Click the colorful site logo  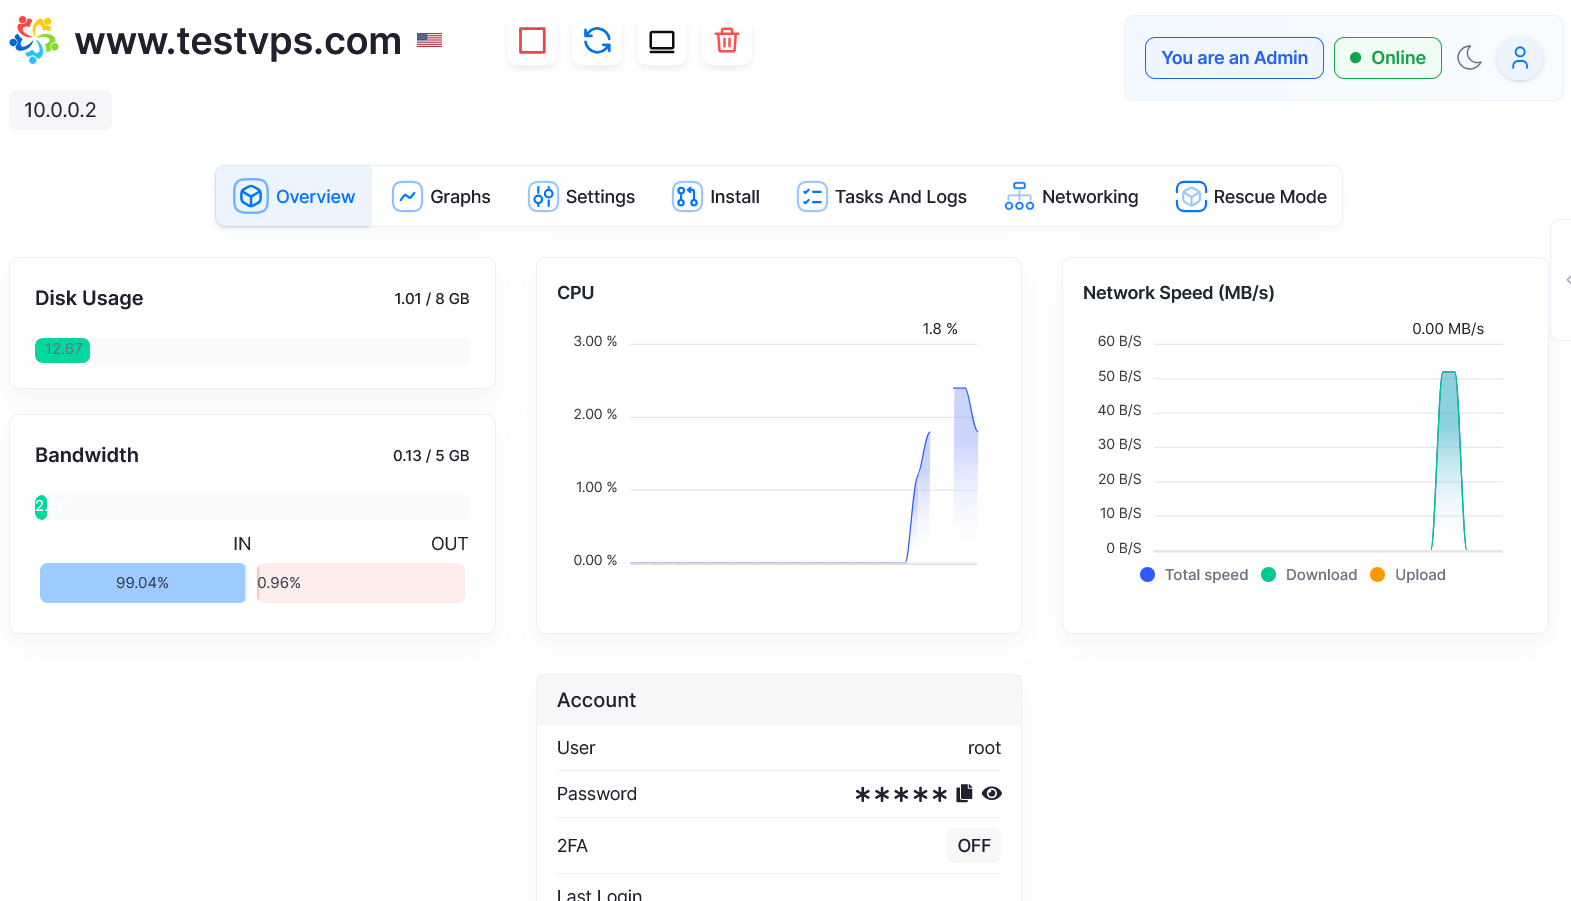pyautogui.click(x=34, y=40)
